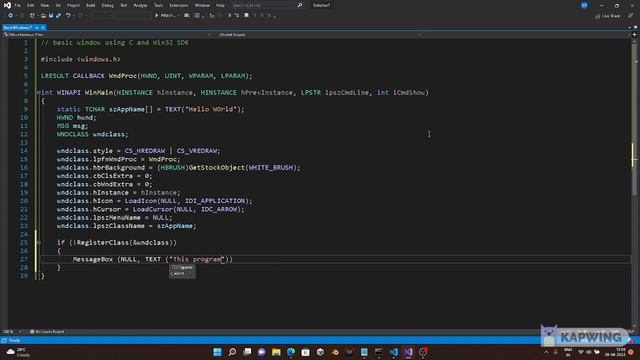
Task: Open the Test menu
Action: pyautogui.click(x=124, y=5)
